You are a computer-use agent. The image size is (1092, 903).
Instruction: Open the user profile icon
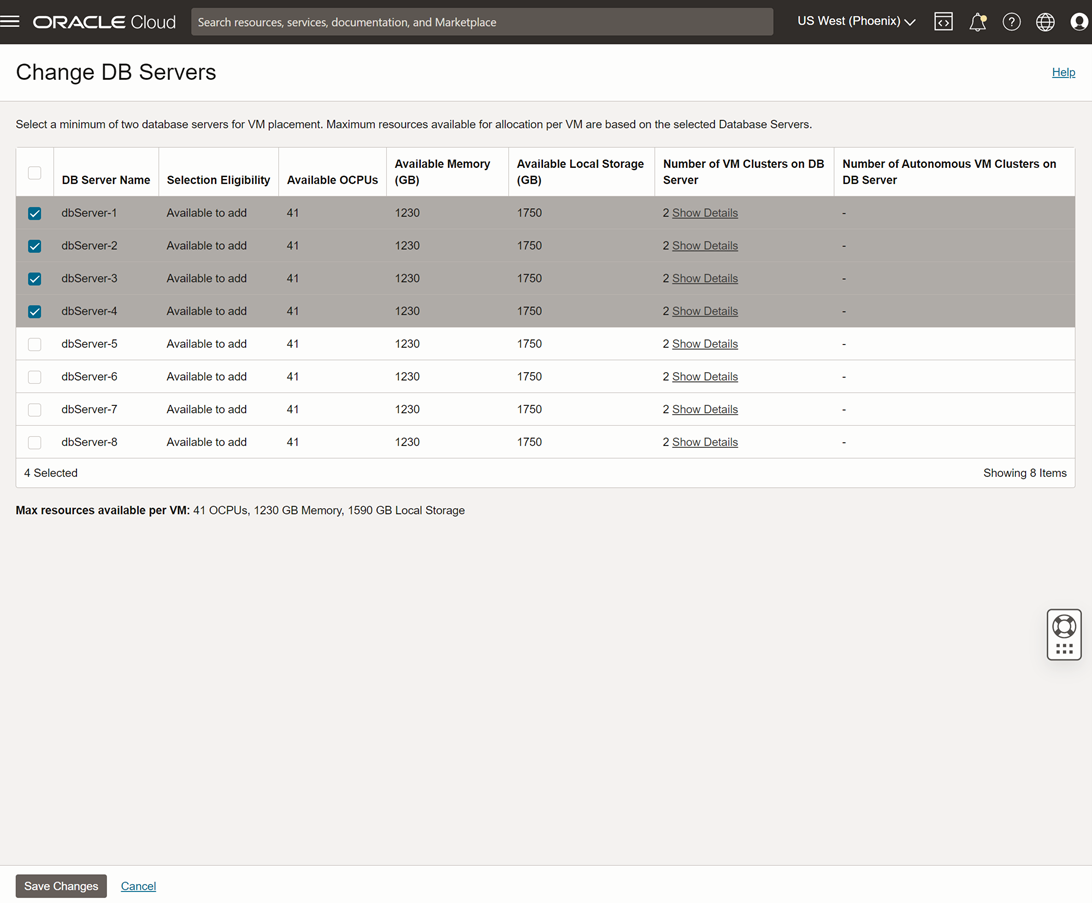(x=1078, y=22)
